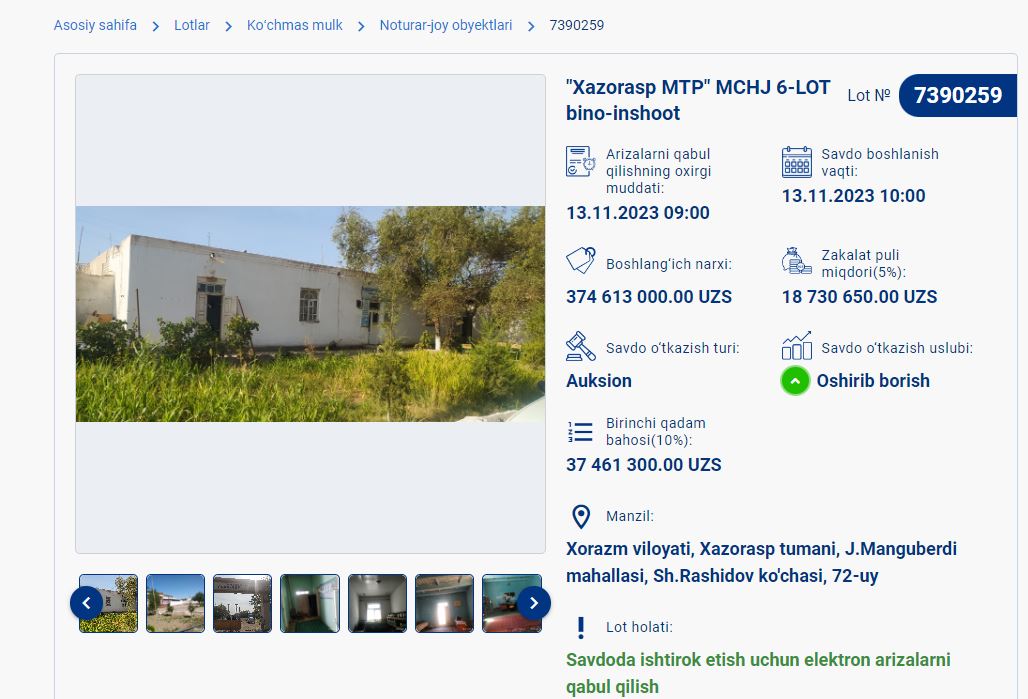Open Ko'chmas mulk breadcrumb
This screenshot has width=1028, height=699.
pos(294,26)
